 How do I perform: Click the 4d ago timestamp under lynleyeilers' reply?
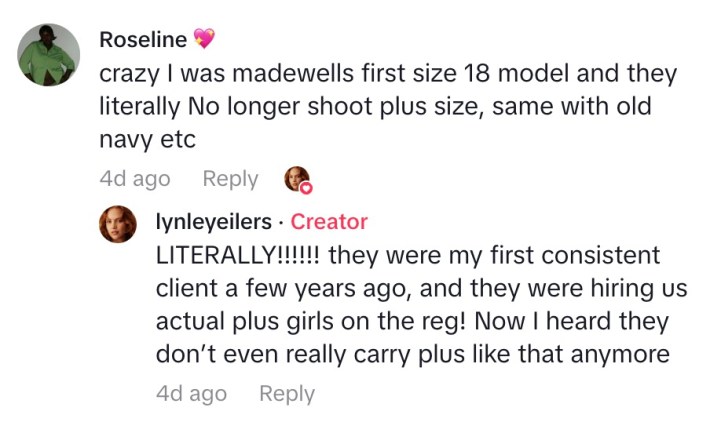click(x=191, y=394)
